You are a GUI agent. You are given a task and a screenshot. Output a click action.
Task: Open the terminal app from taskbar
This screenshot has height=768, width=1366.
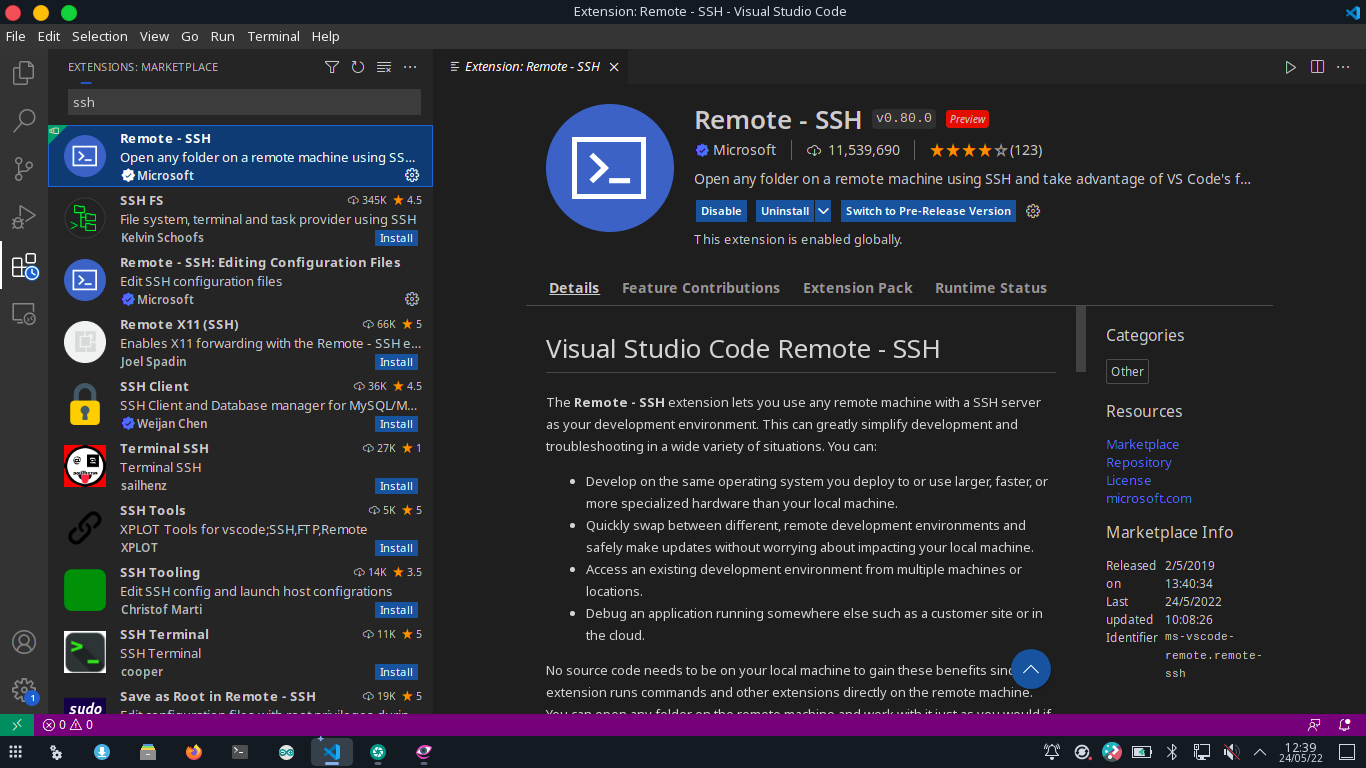pyautogui.click(x=240, y=752)
